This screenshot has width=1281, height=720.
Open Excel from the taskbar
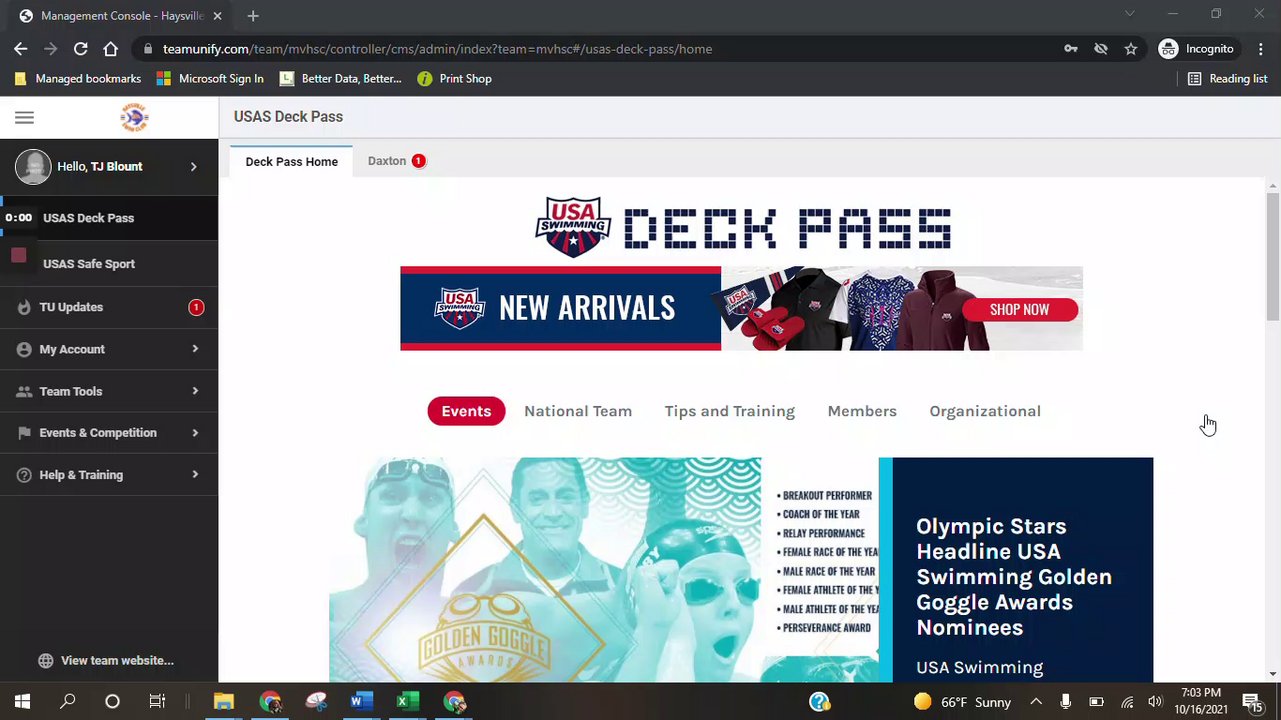(407, 702)
